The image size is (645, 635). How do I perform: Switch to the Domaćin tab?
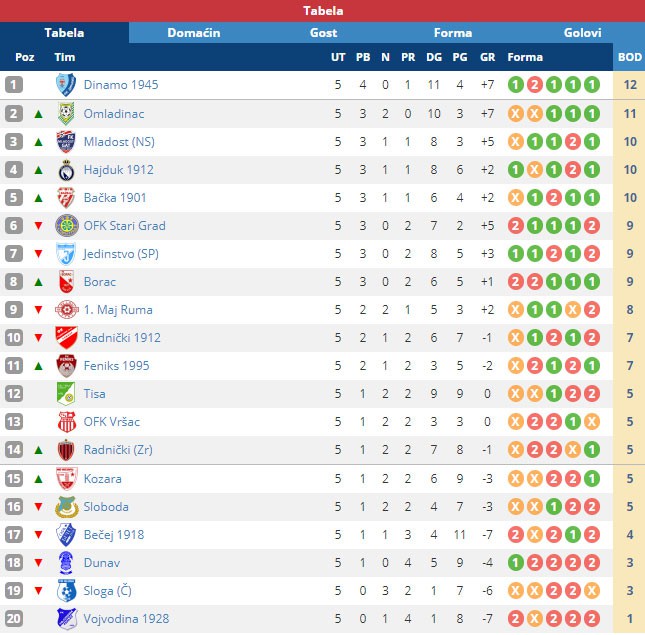pyautogui.click(x=194, y=33)
